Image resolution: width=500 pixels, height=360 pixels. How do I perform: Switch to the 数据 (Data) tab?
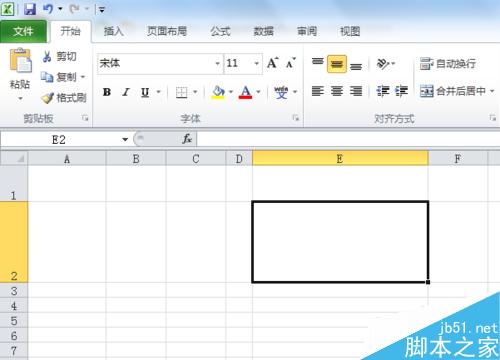(264, 31)
